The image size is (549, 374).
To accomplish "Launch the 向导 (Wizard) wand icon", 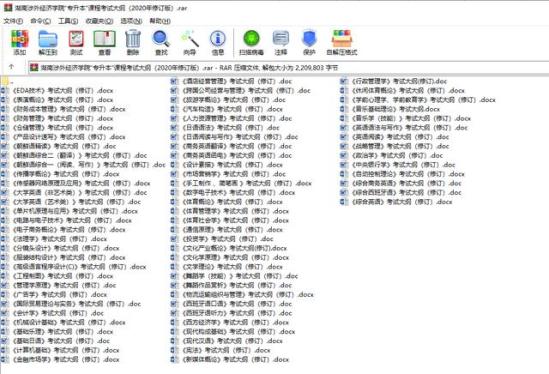I will pos(189,43).
